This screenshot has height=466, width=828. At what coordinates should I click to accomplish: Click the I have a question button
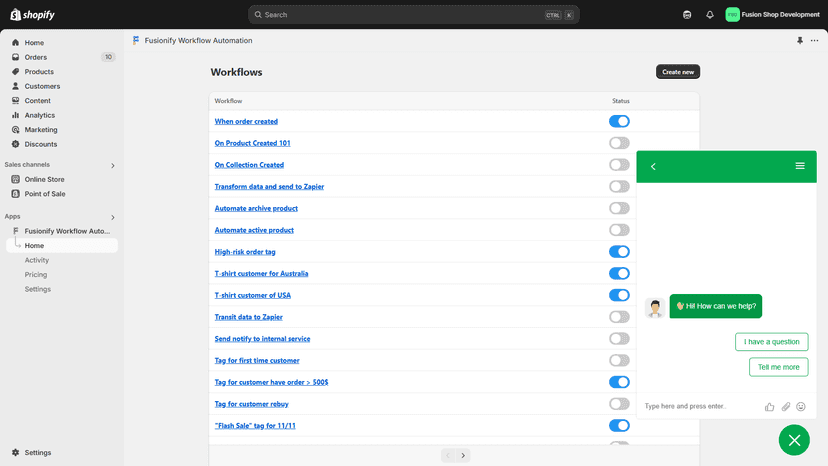[x=771, y=342]
